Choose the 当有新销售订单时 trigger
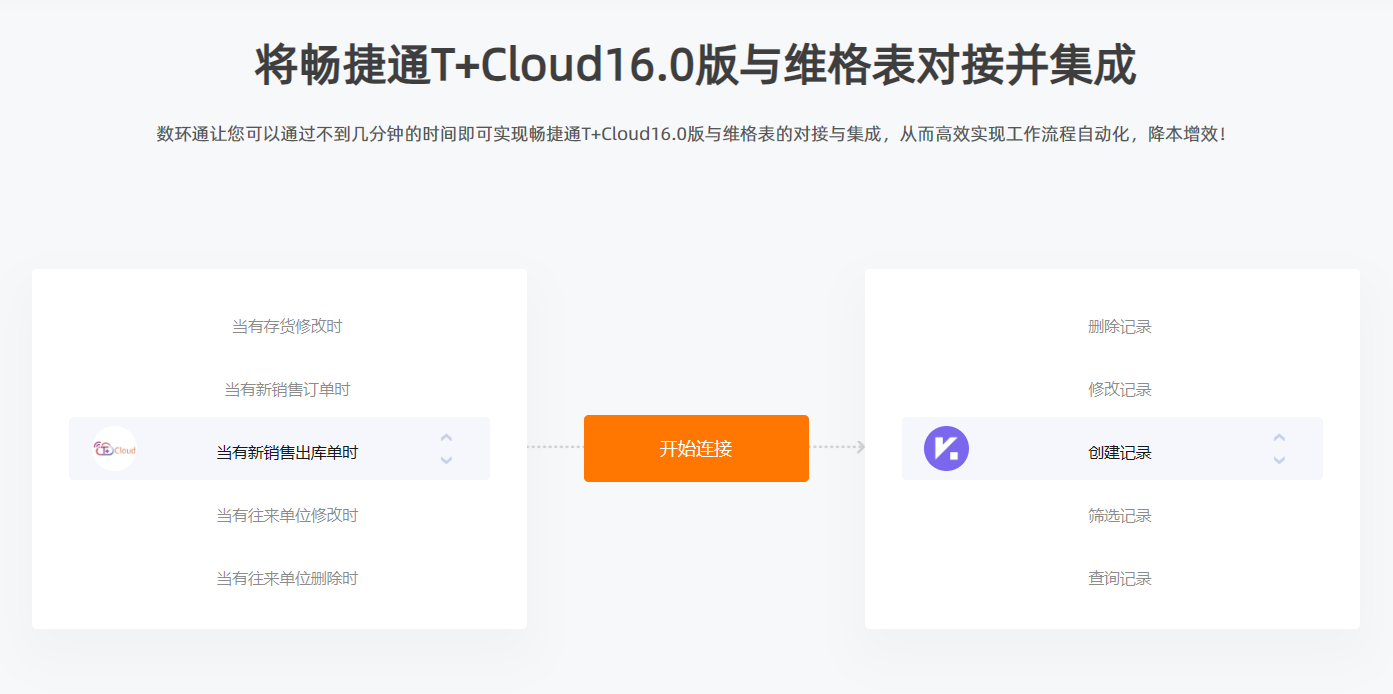This screenshot has width=1393, height=694. pos(287,389)
